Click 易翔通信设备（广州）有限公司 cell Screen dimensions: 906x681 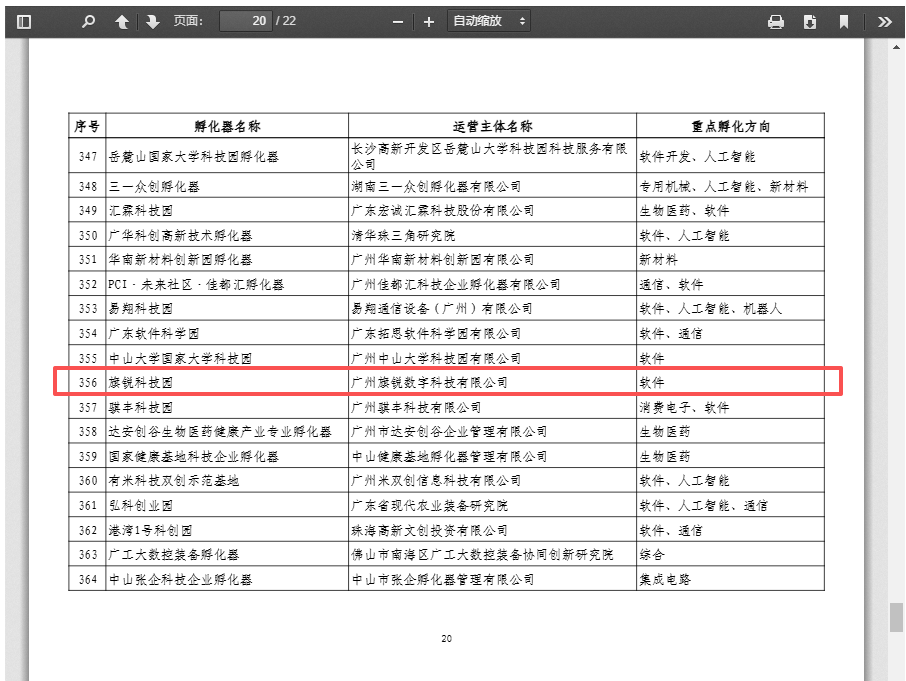492,308
